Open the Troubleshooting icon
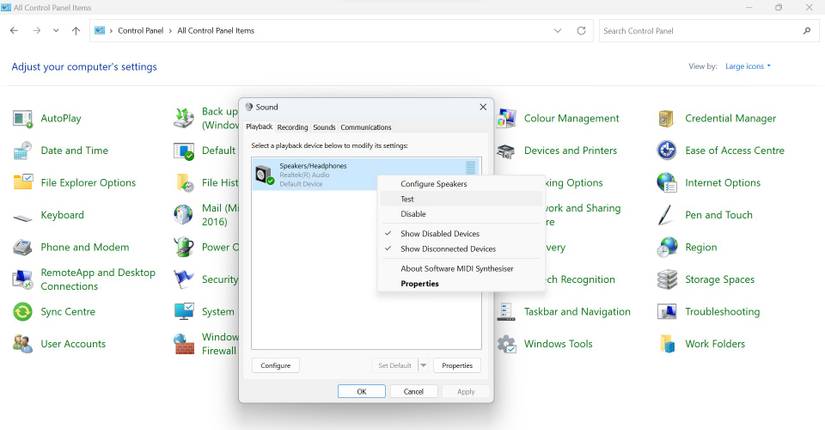 [667, 312]
